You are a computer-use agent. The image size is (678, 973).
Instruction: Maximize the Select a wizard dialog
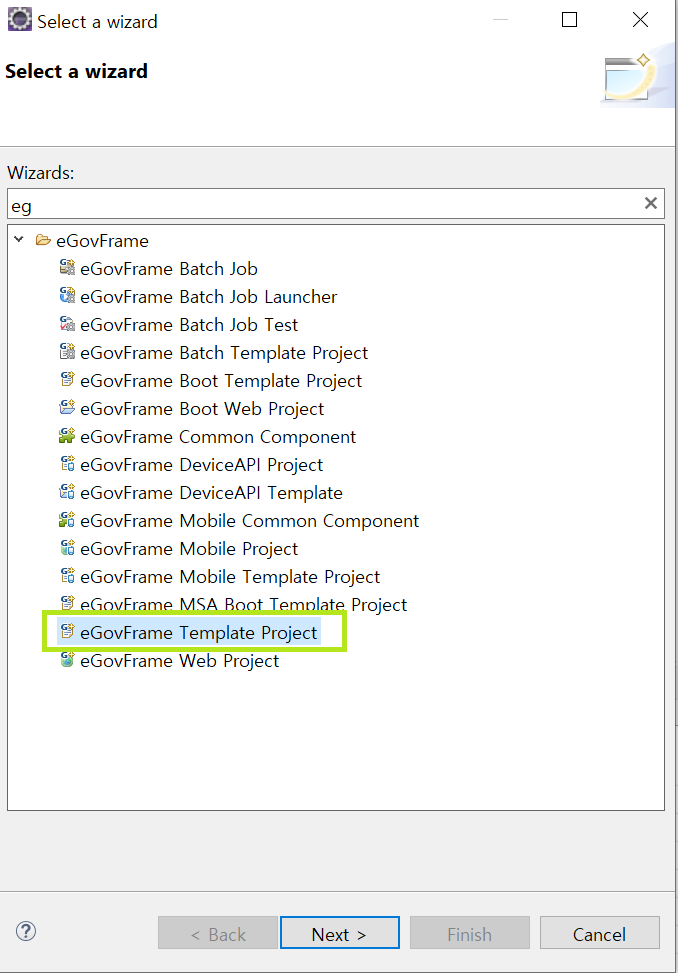tap(569, 20)
